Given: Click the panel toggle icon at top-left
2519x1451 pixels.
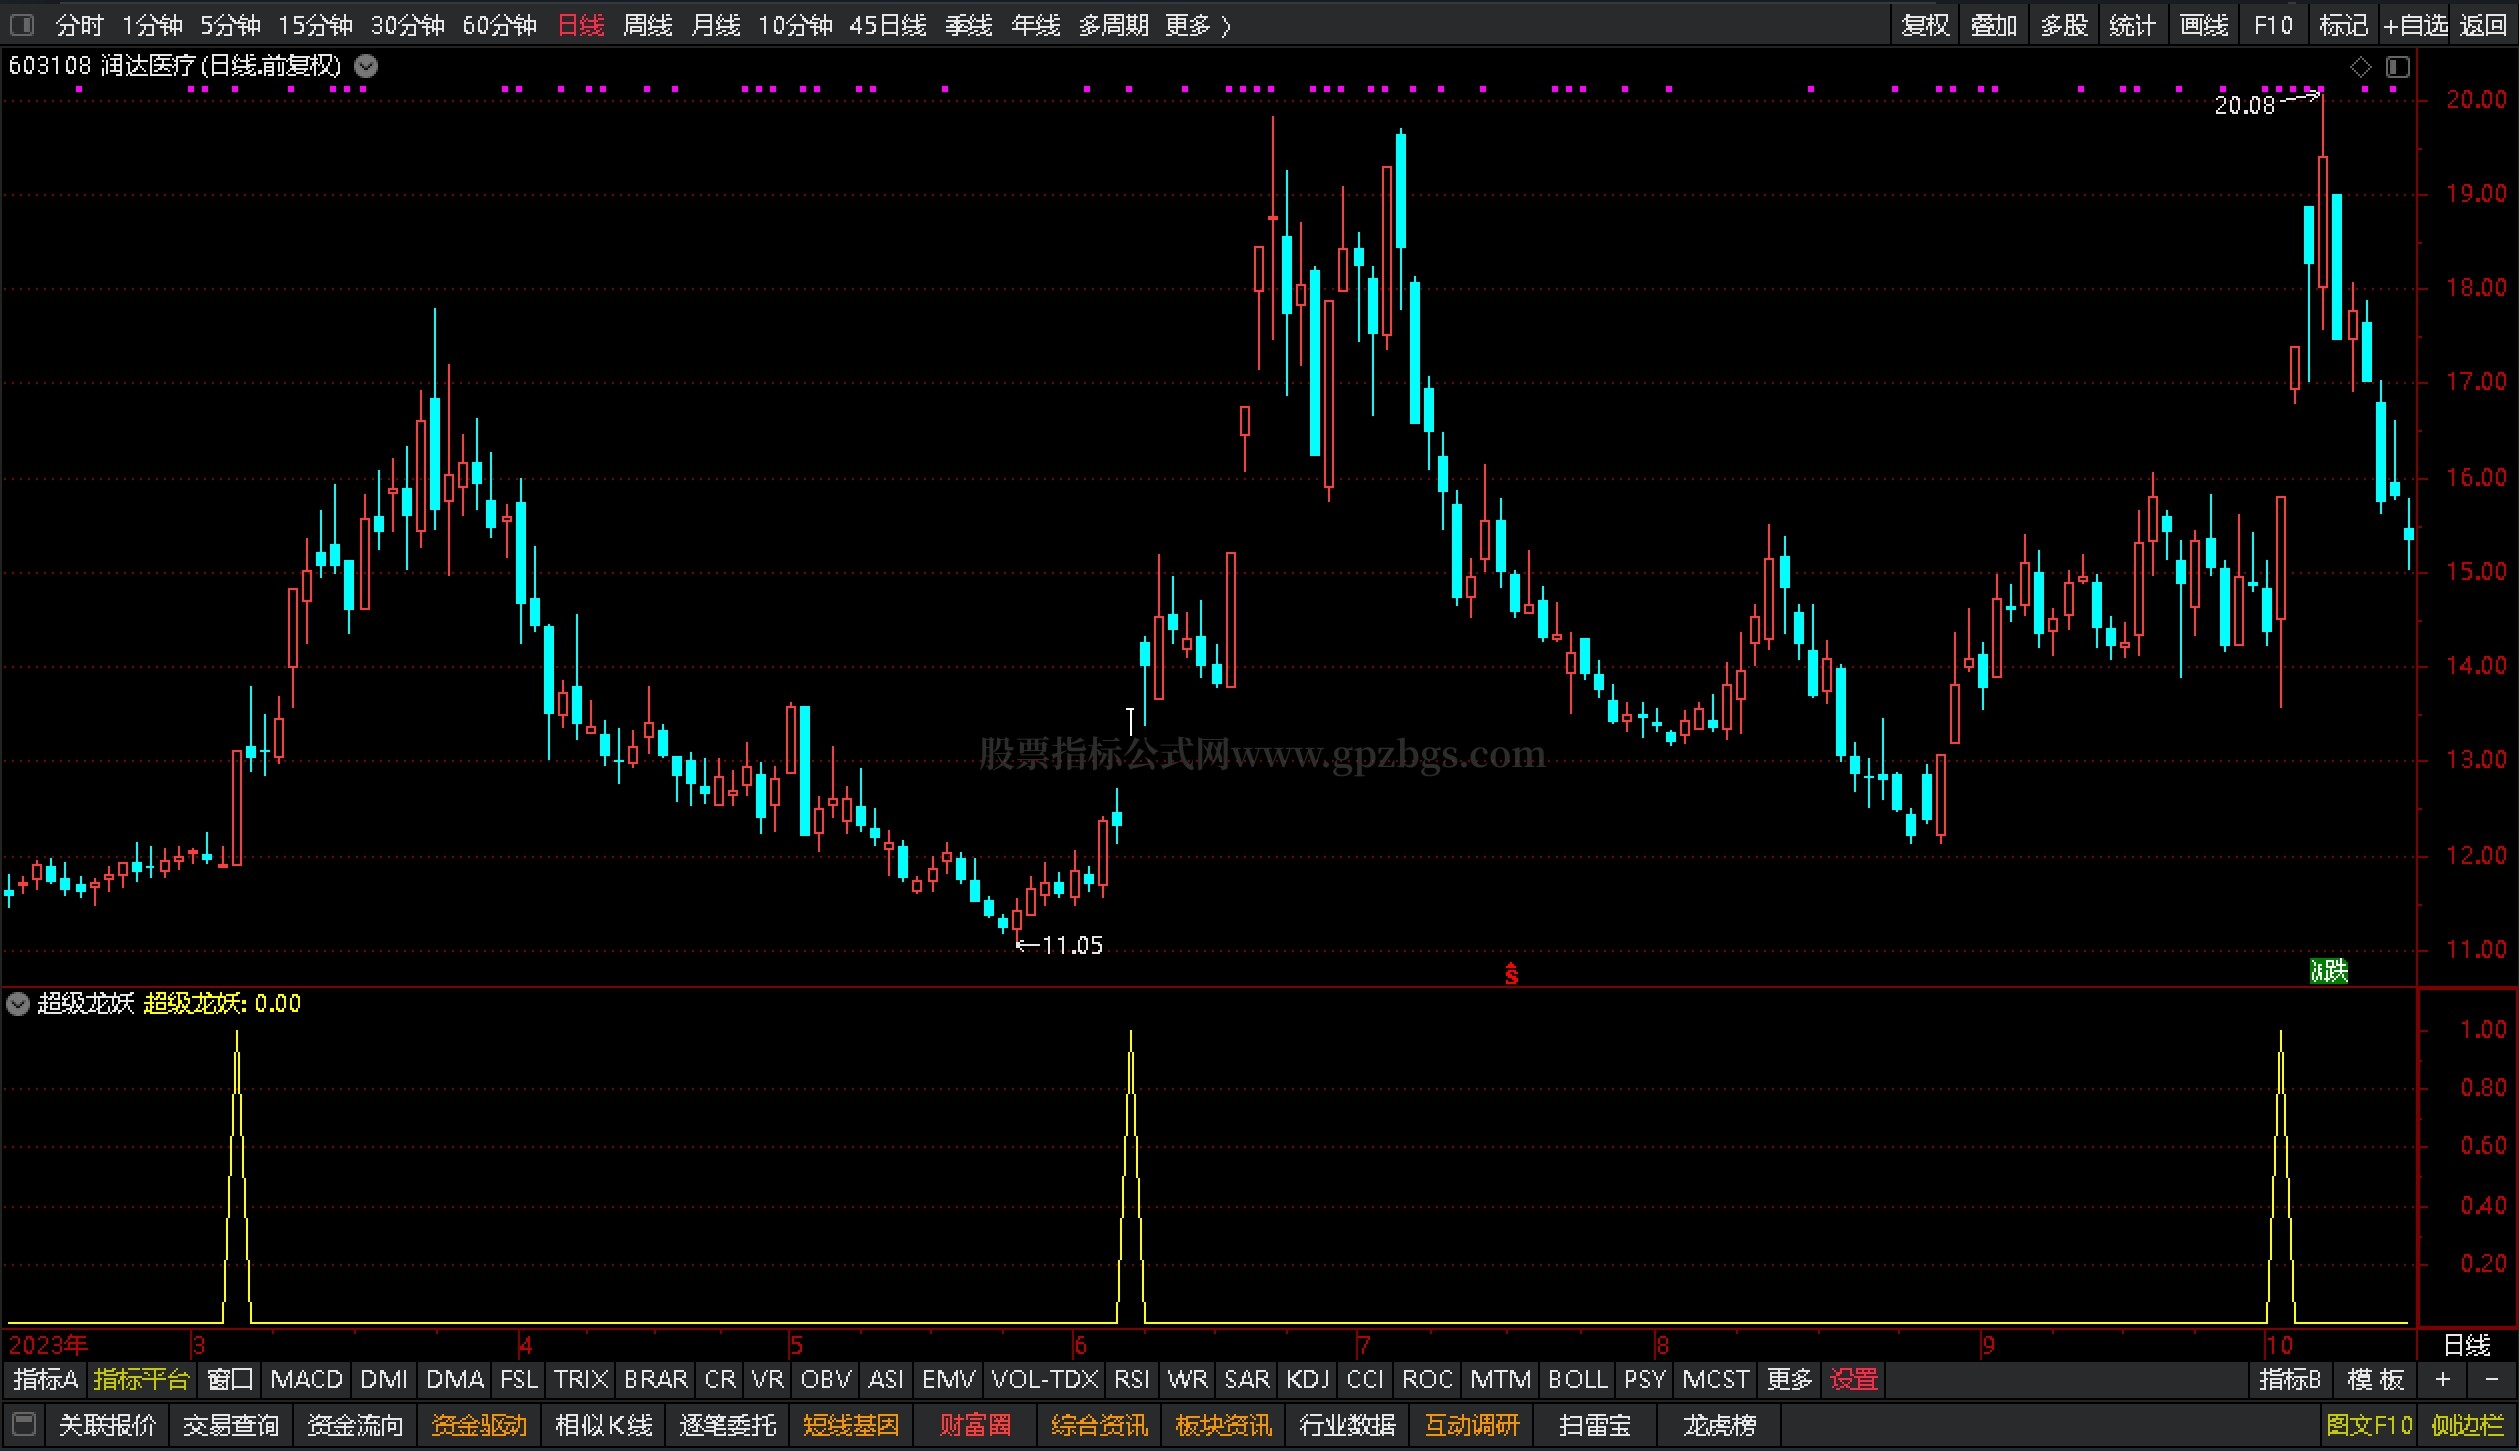Looking at the screenshot, I should point(21,24).
